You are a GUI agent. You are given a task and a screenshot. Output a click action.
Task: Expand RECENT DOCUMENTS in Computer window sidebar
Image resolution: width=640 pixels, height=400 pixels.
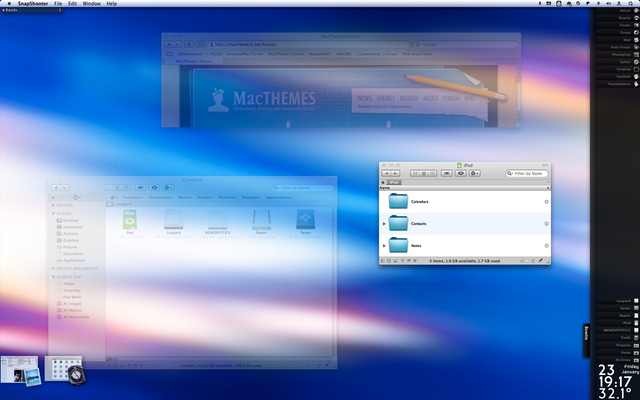pyautogui.click(x=53, y=269)
